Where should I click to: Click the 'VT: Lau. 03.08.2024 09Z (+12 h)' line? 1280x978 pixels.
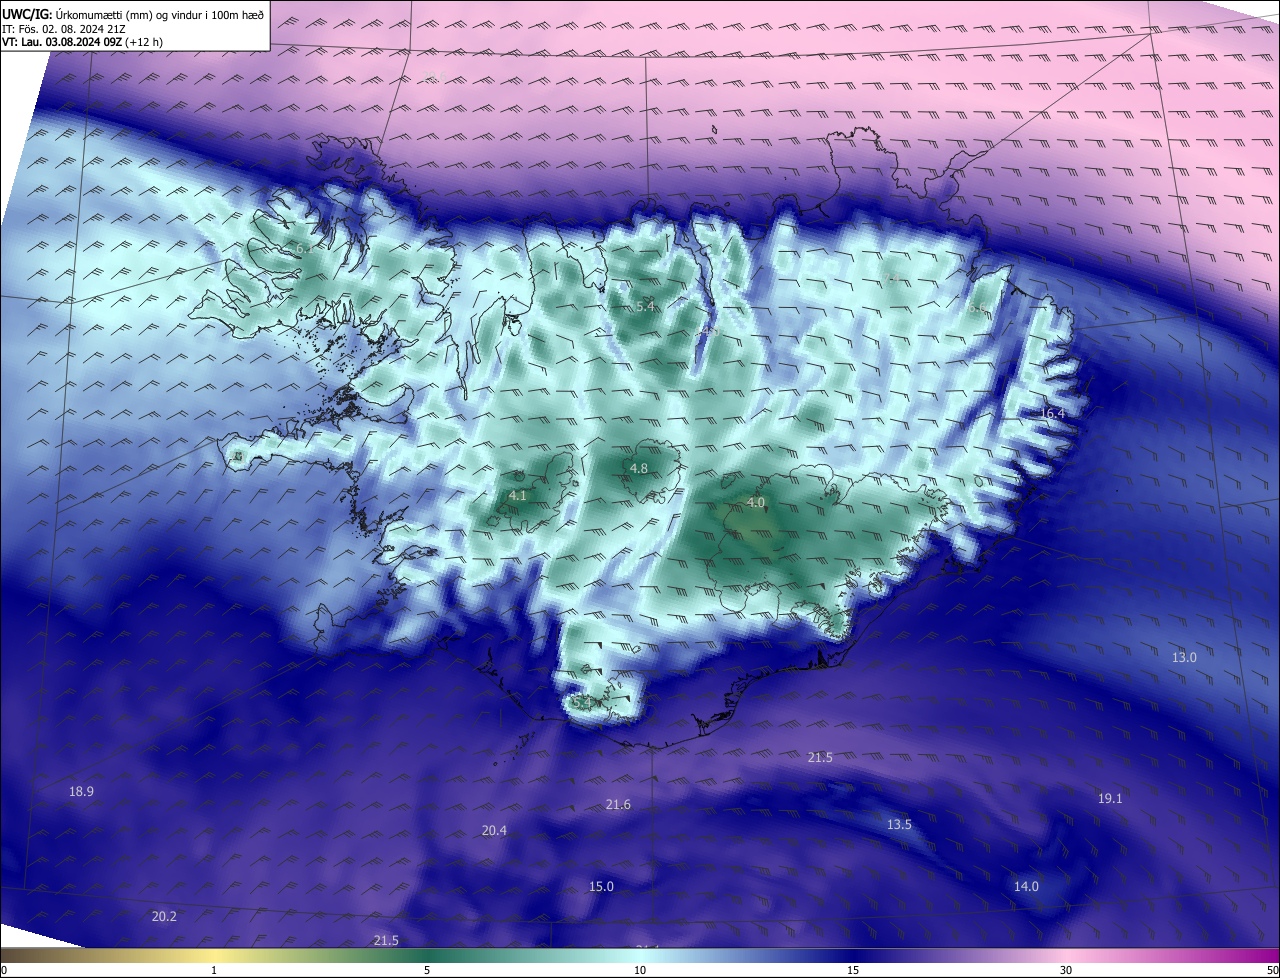[82, 42]
